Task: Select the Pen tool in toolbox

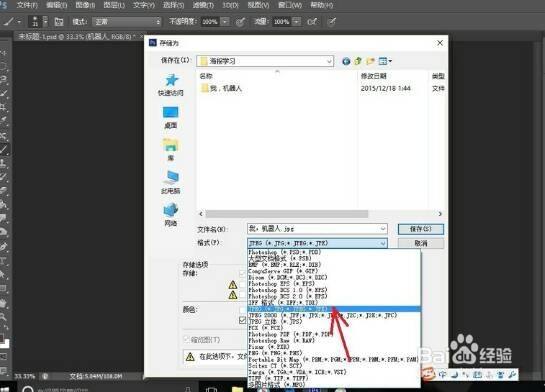Action: [4, 247]
